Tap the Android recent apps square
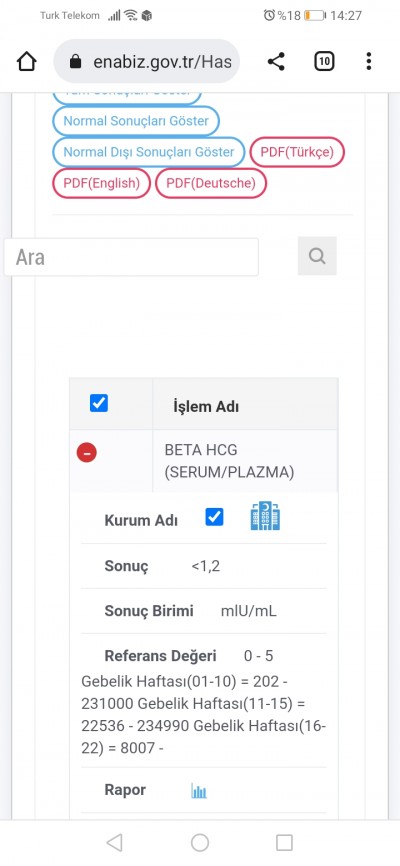 click(x=284, y=842)
